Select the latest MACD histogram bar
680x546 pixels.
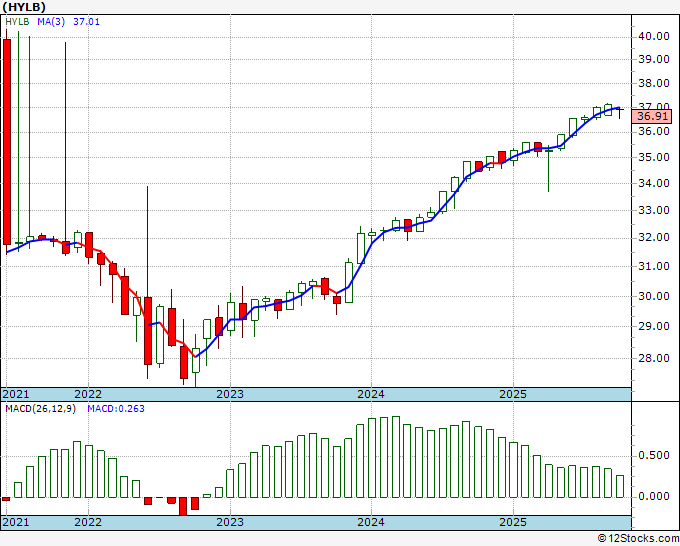[x=620, y=487]
